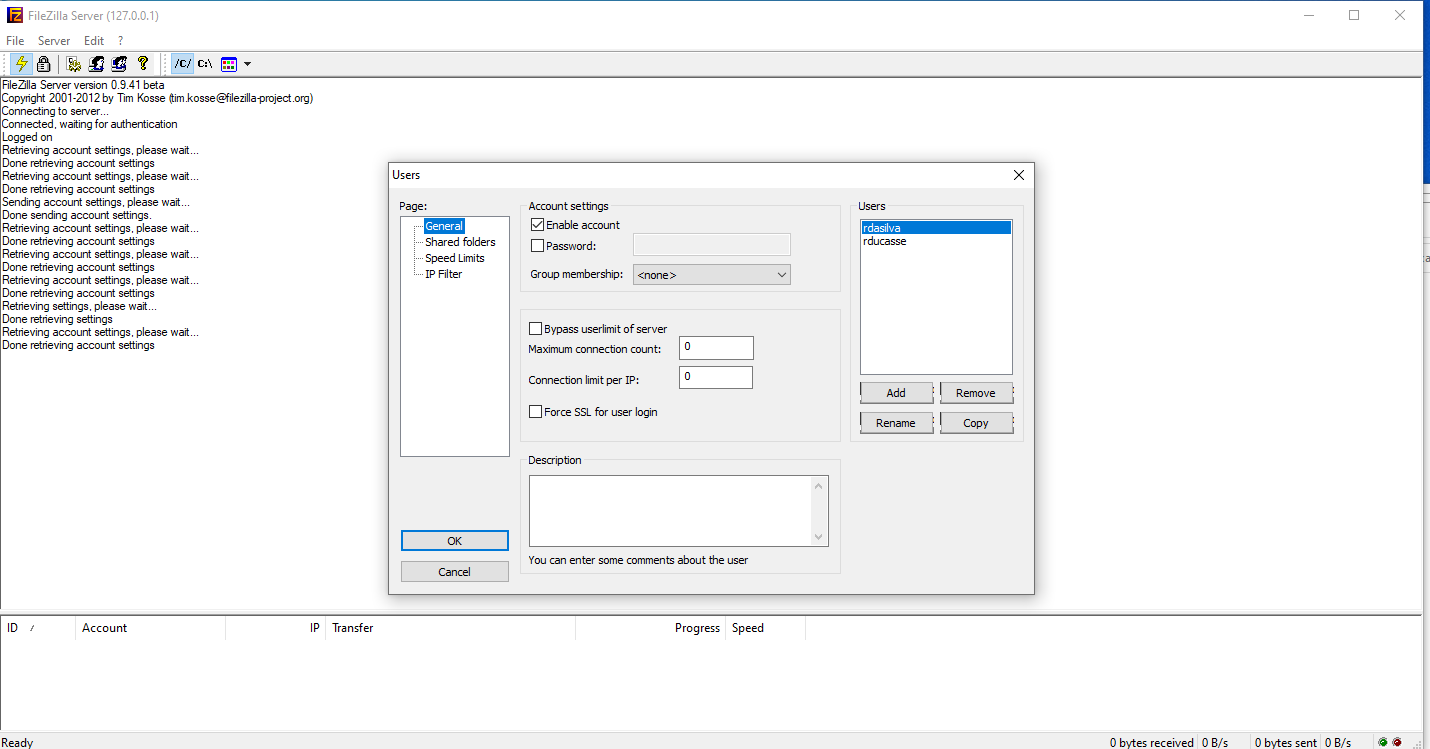This screenshot has height=749, width=1430.
Task: Maximize the FileZilla Server window
Action: coord(1354,15)
